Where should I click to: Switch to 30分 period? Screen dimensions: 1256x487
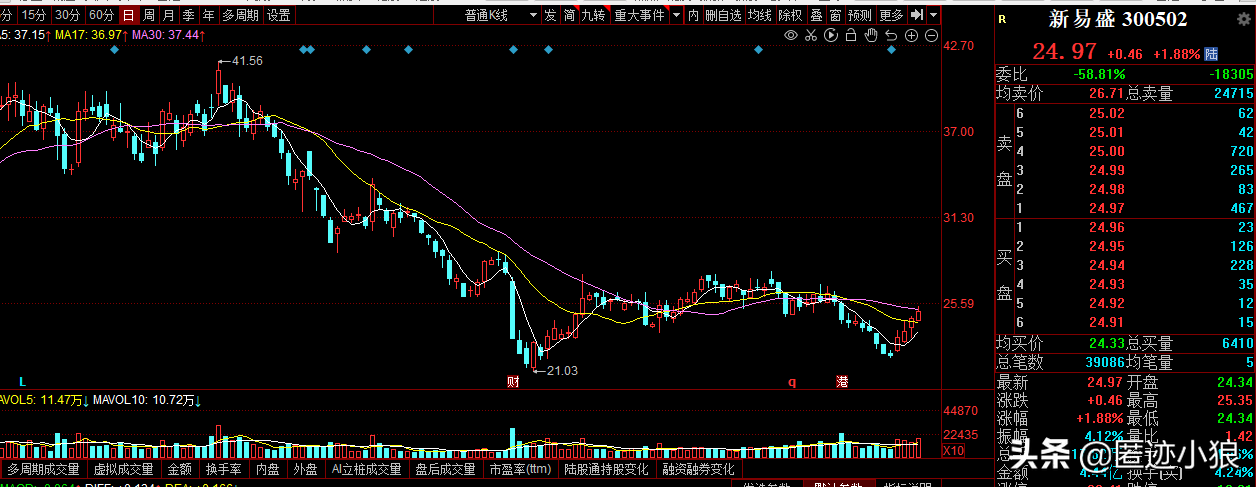[x=67, y=15]
